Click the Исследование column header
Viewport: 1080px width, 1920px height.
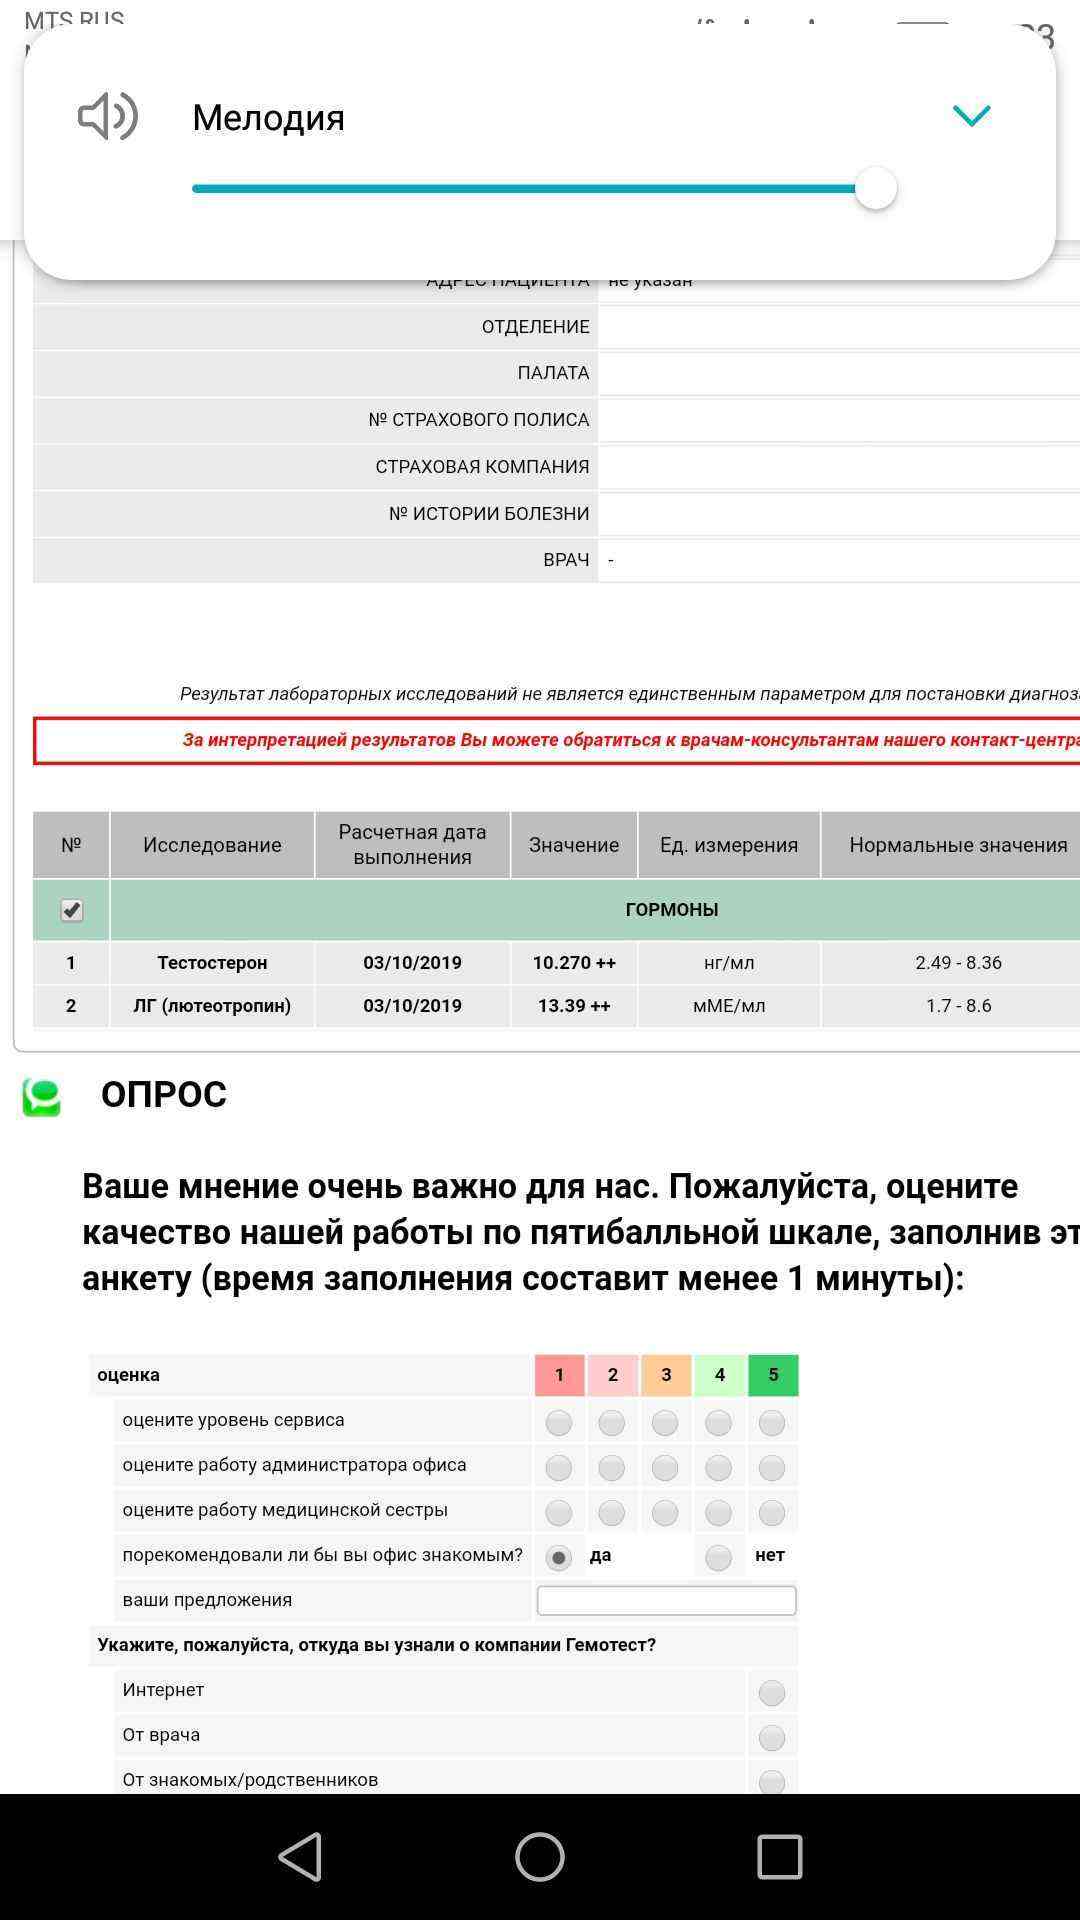(212, 845)
